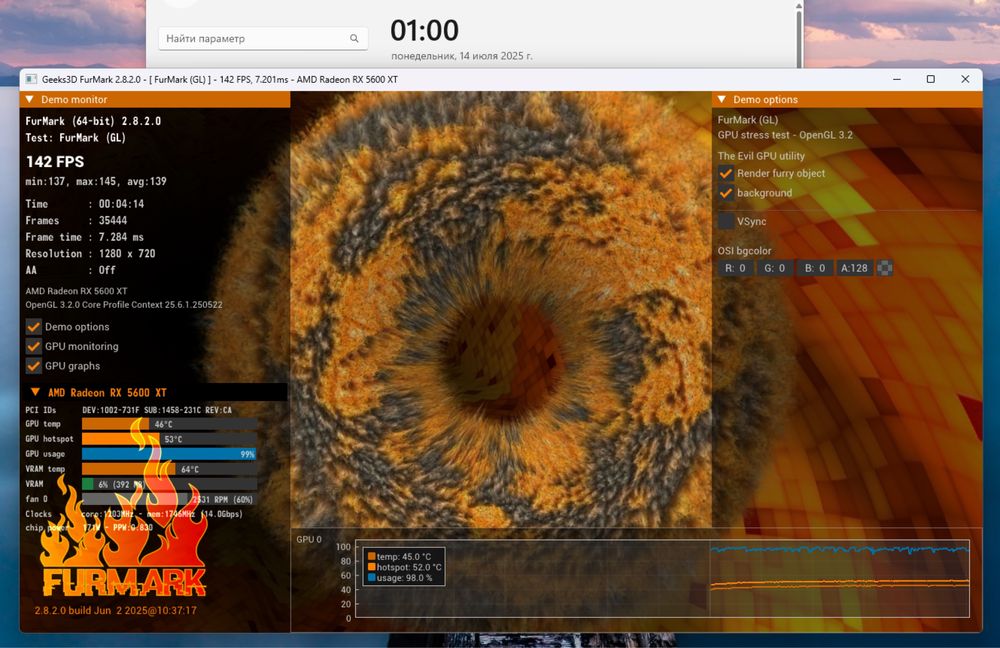Click the GPU temp 46°C bar

pyautogui.click(x=169, y=424)
